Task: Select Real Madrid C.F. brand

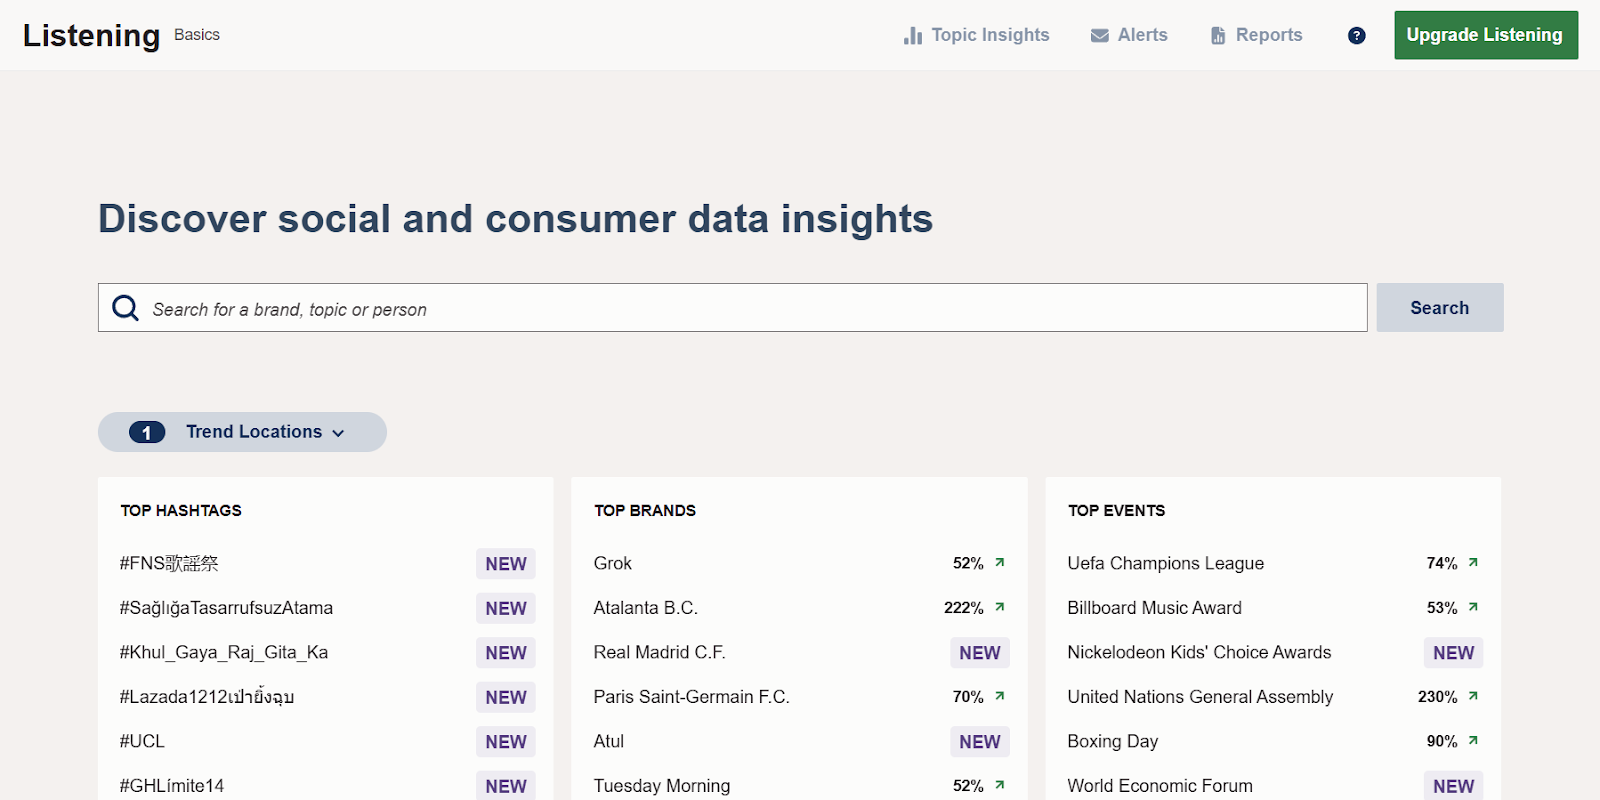Action: point(659,652)
